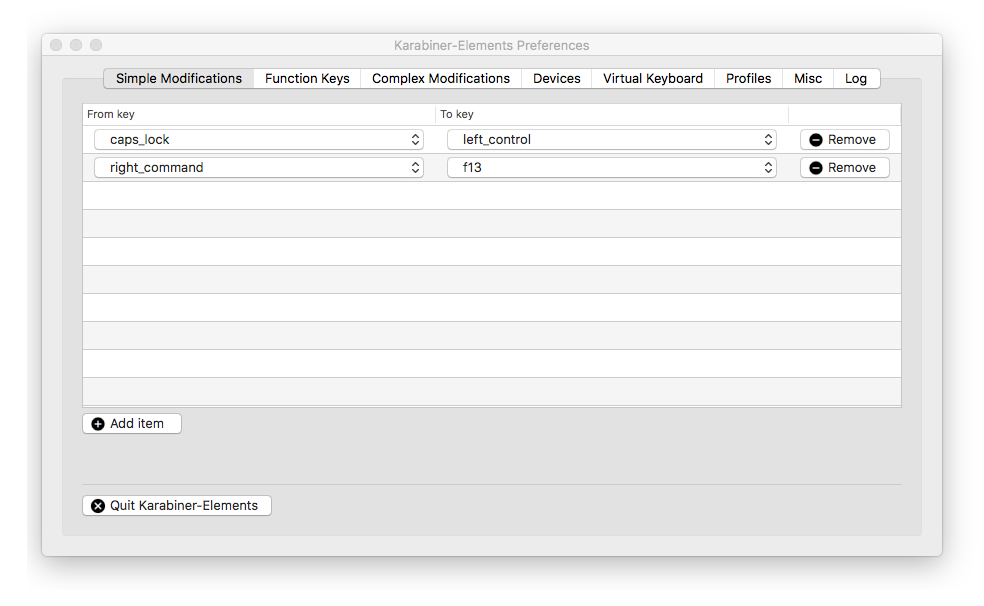Switch to the Simple Modifications tab

click(178, 78)
